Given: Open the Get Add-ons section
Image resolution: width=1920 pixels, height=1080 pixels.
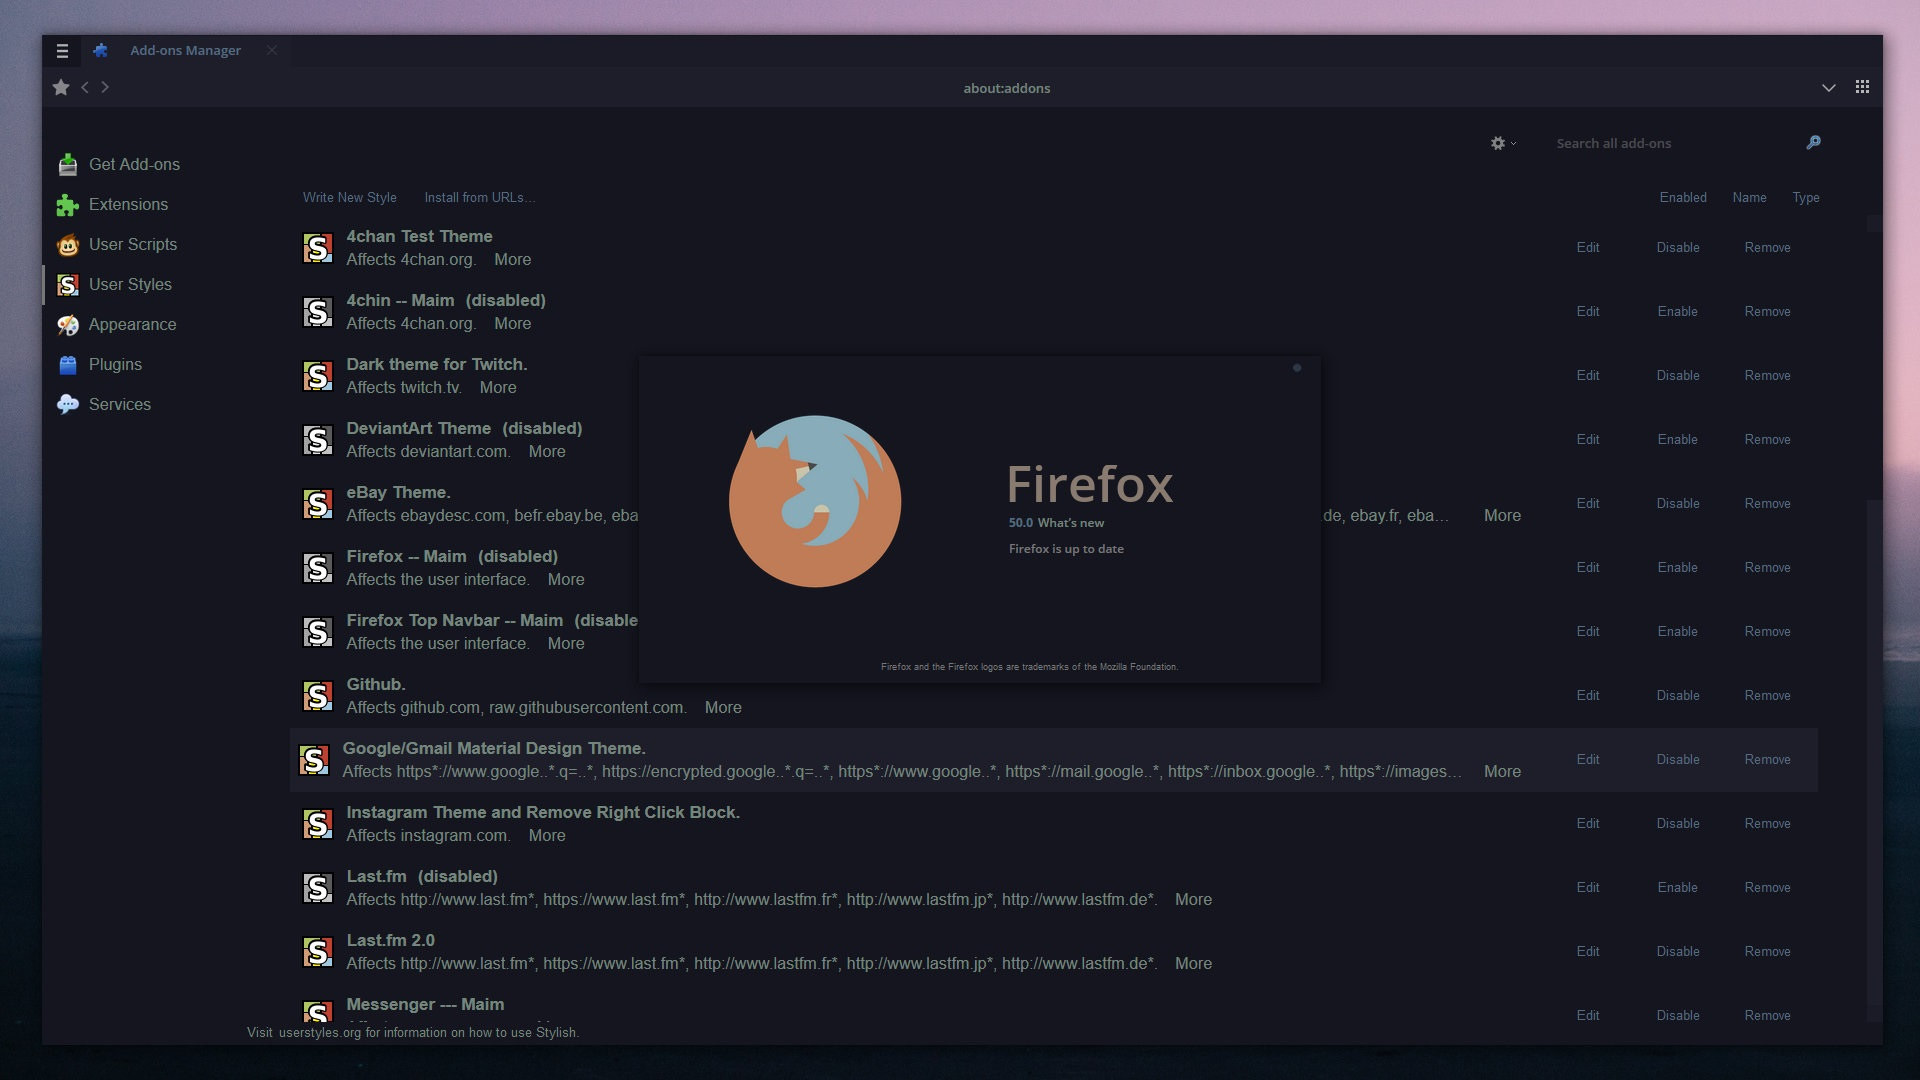Looking at the screenshot, I should point(134,164).
